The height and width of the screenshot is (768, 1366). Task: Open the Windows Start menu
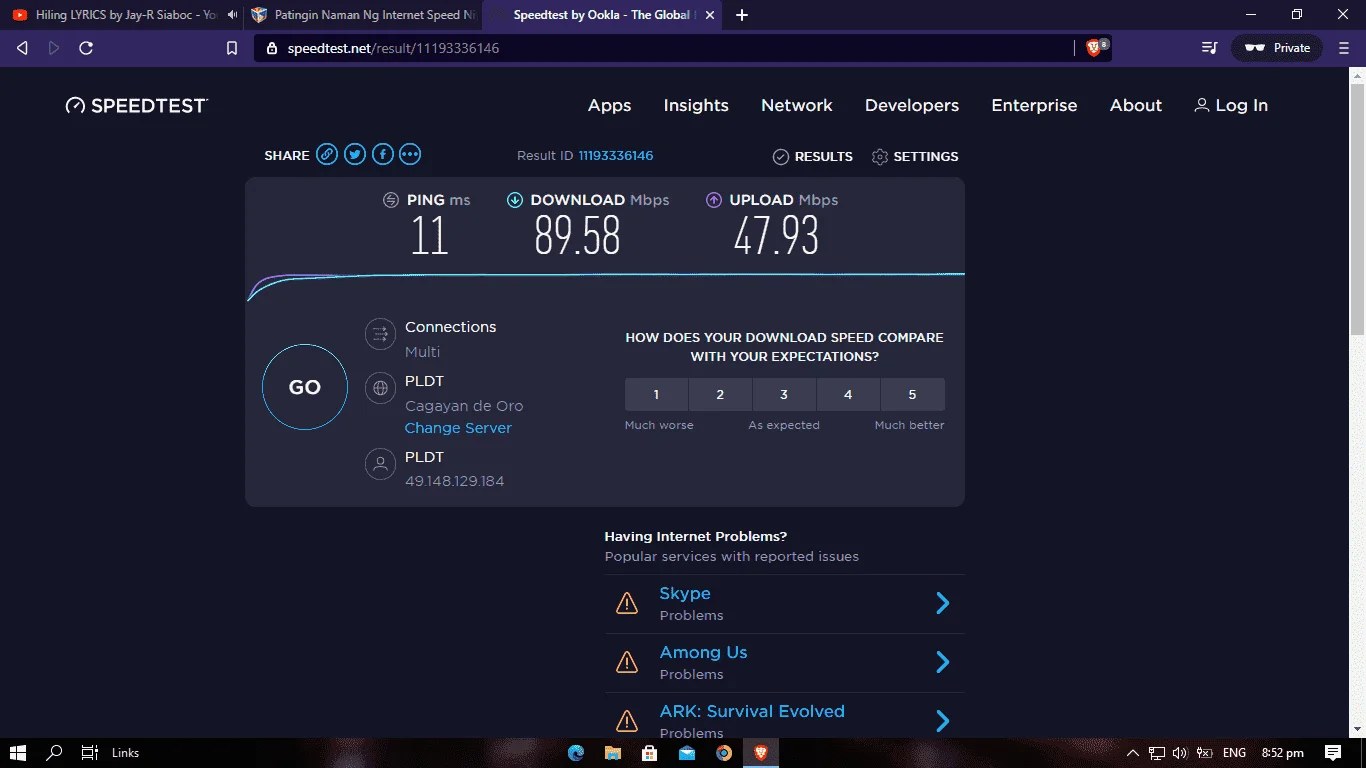pyautogui.click(x=18, y=753)
